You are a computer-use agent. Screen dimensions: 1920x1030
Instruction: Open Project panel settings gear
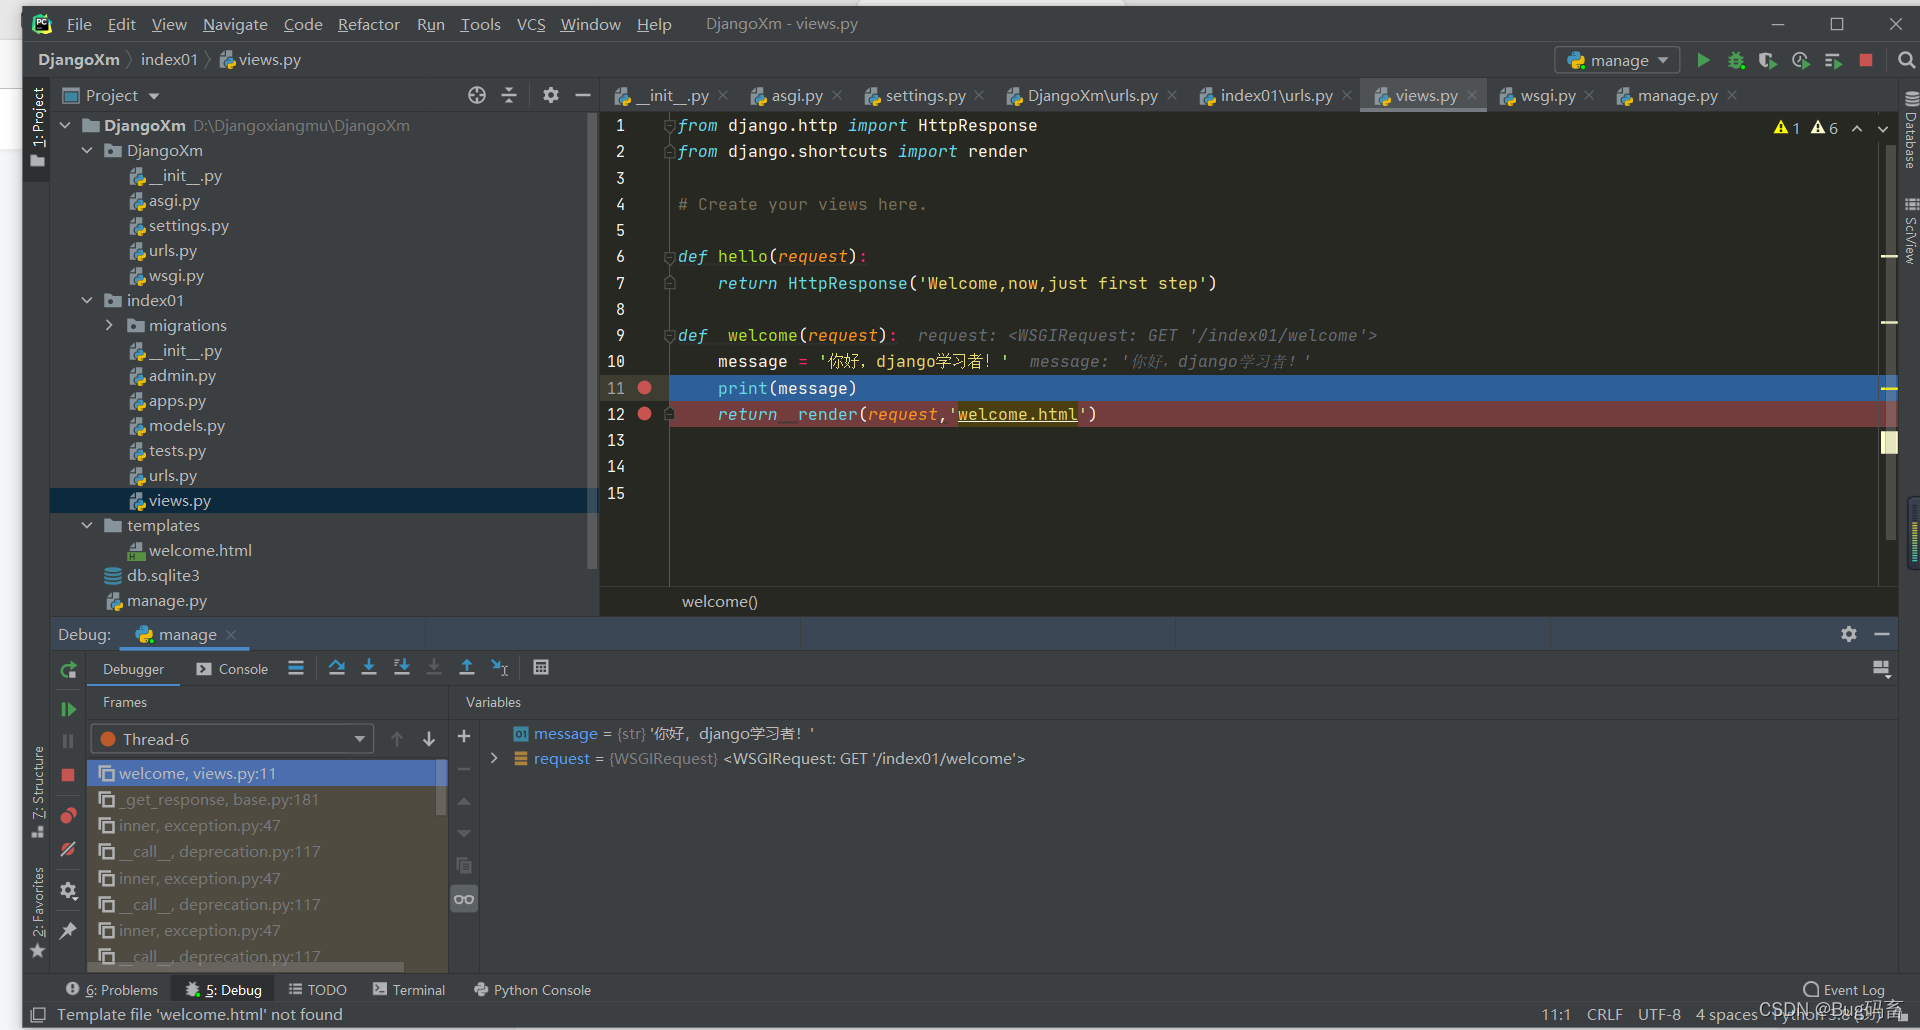550,95
